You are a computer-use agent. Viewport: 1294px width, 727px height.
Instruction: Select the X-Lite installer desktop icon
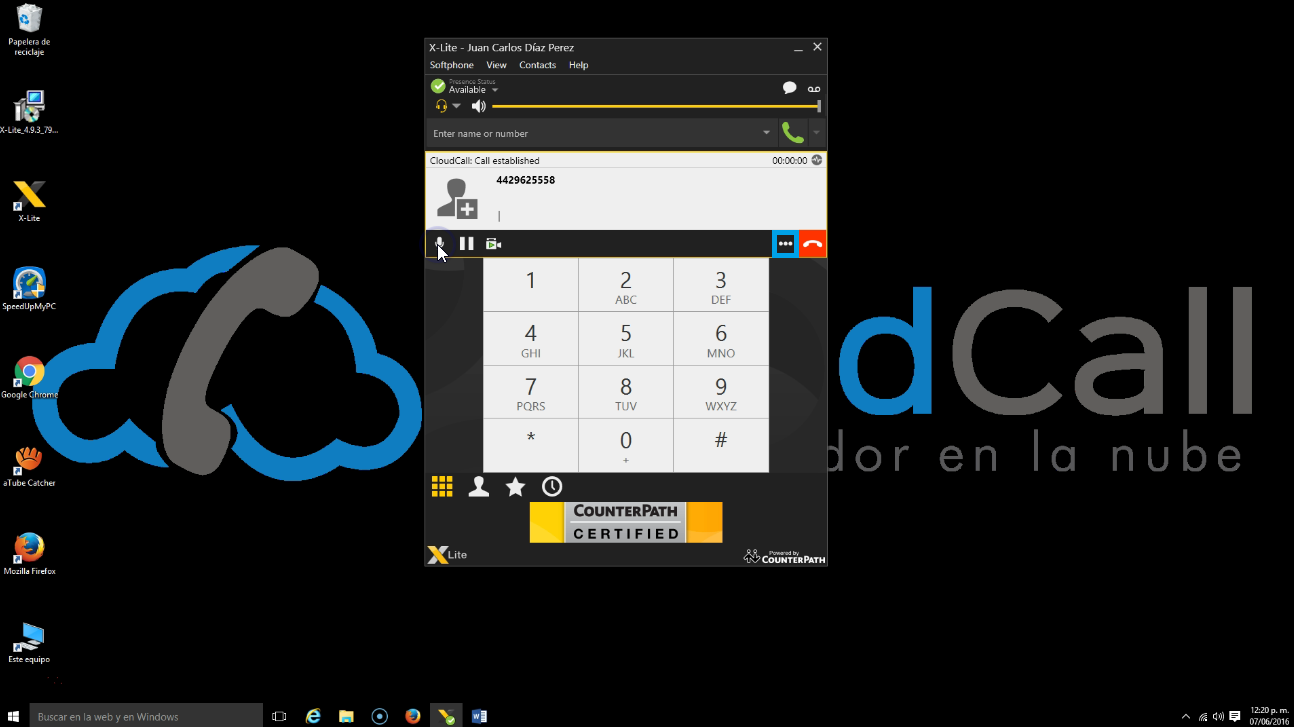[x=29, y=113]
